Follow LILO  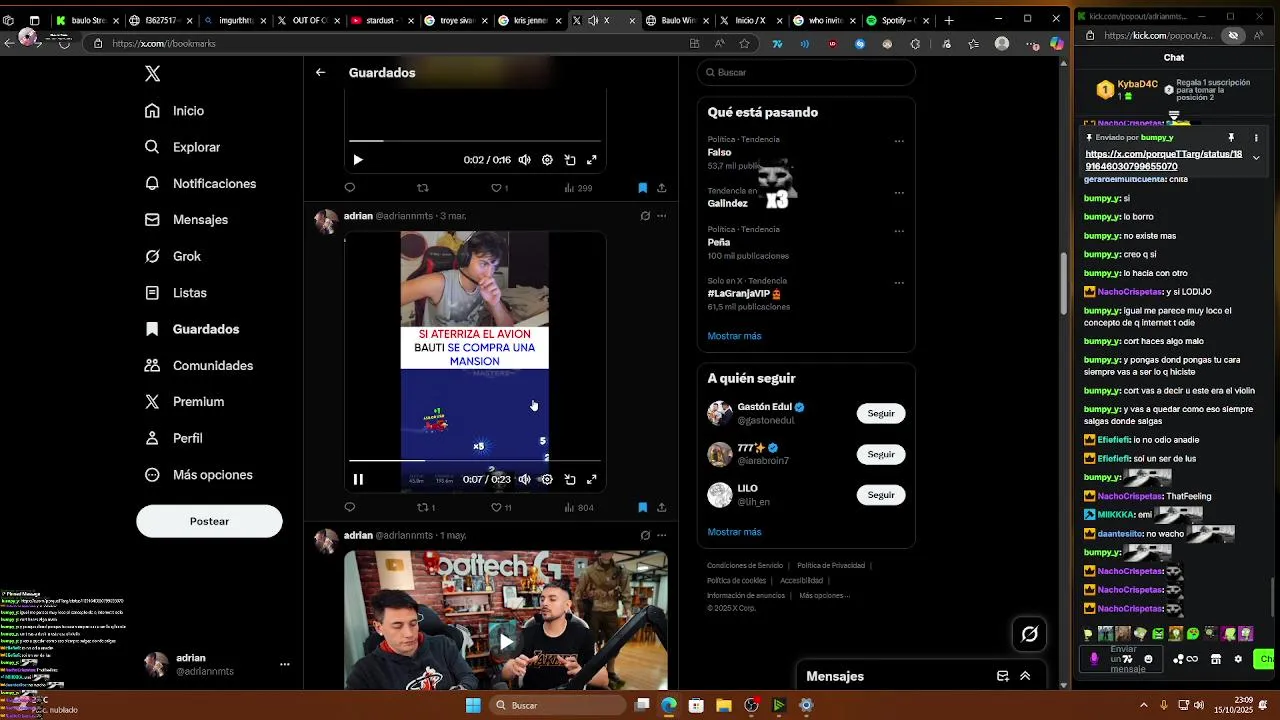[x=881, y=495]
